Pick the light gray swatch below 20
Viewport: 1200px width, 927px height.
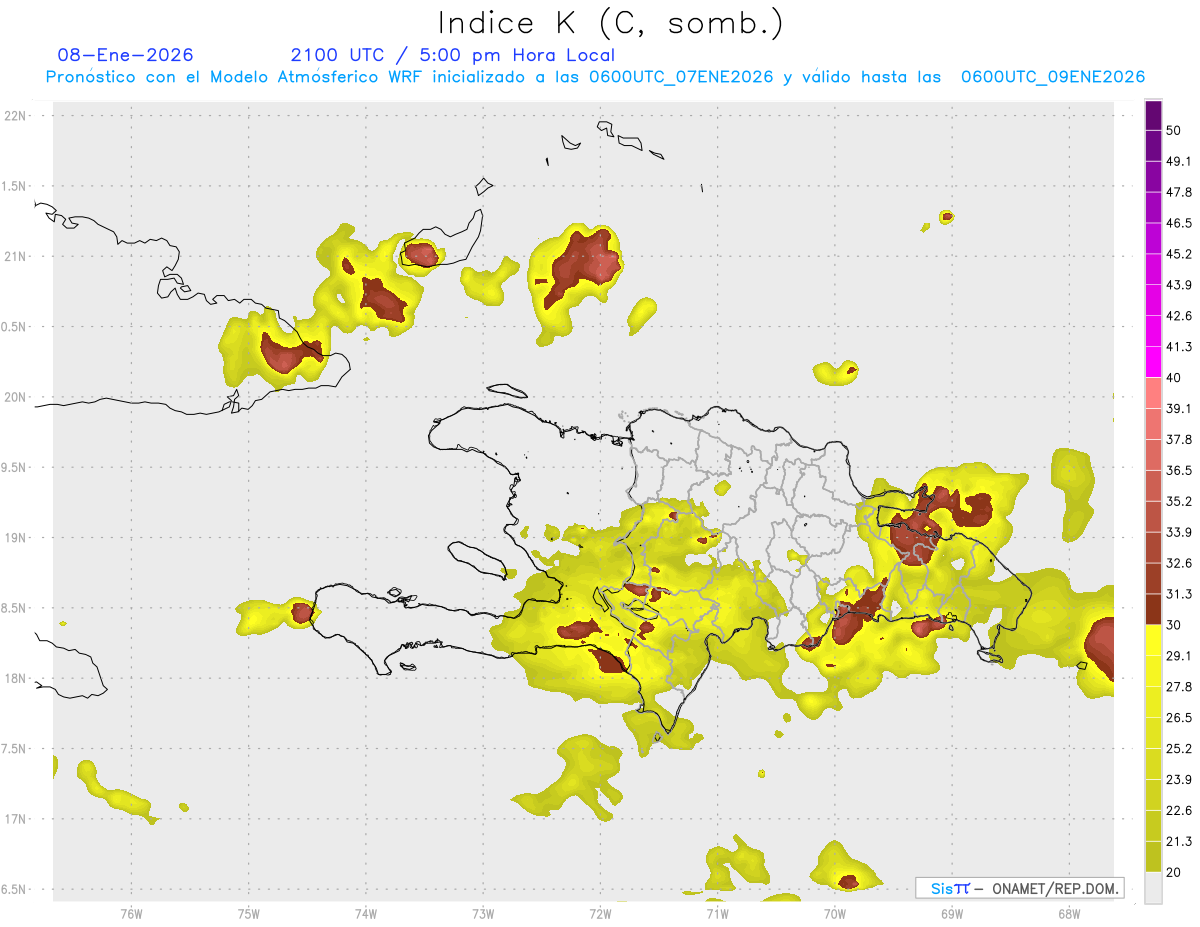(1153, 888)
